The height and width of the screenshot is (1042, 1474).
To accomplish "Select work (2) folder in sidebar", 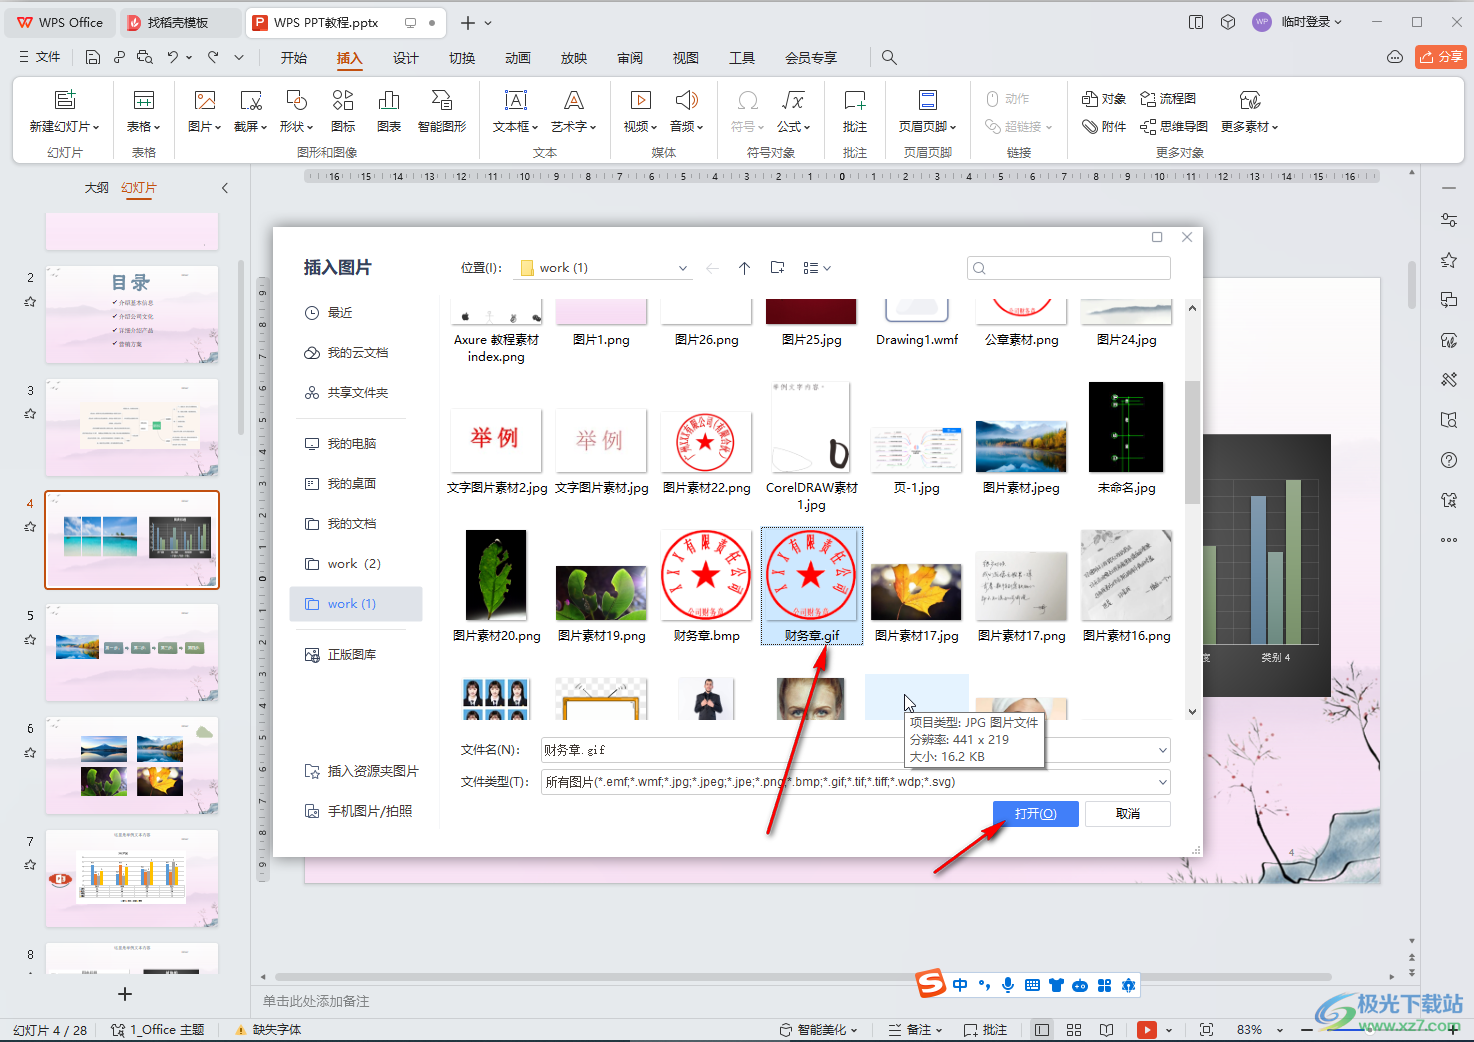I will [343, 564].
